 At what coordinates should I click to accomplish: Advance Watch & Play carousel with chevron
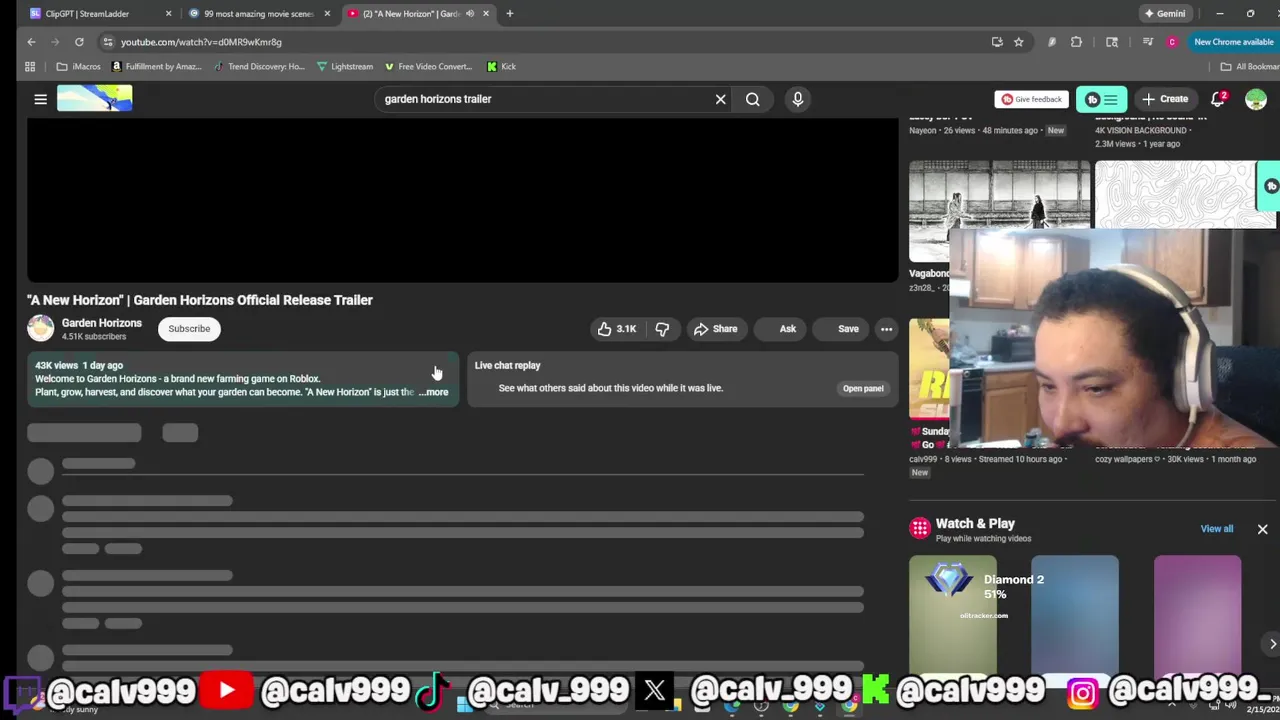click(1272, 644)
